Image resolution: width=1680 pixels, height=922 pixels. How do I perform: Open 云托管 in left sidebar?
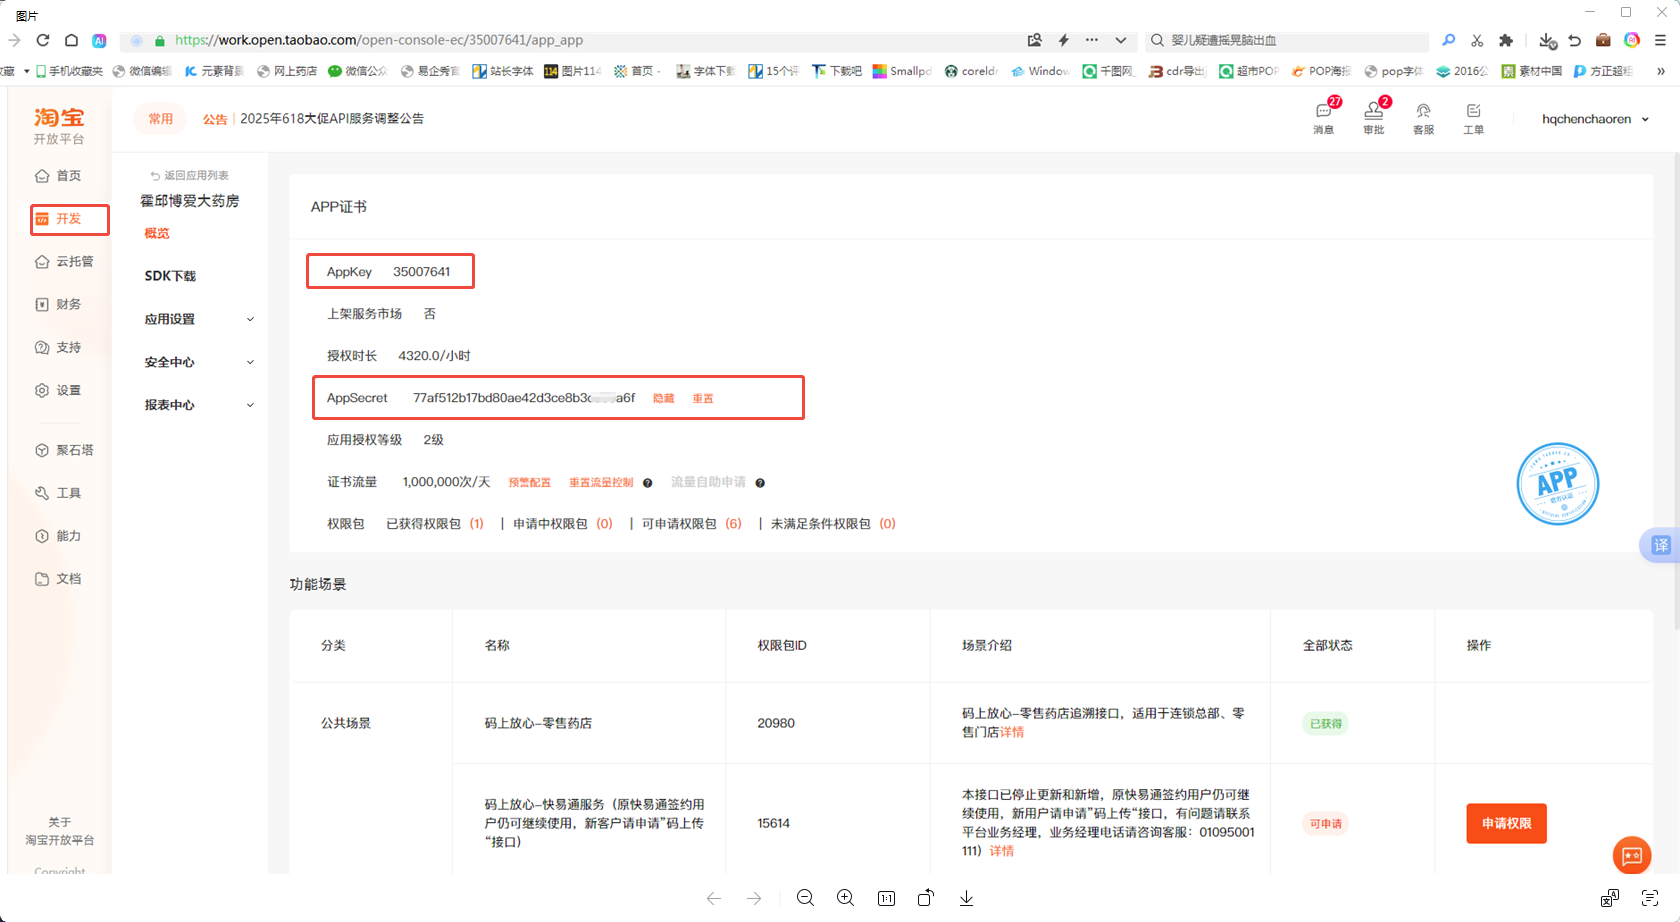[x=64, y=262]
